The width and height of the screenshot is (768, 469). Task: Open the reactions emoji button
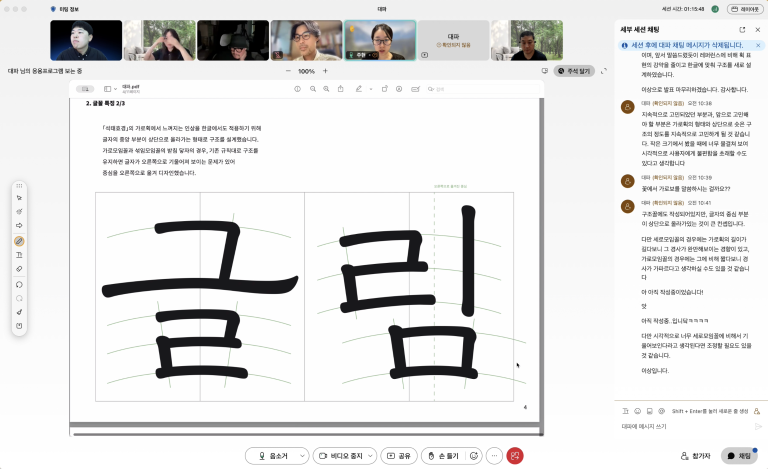[474, 456]
